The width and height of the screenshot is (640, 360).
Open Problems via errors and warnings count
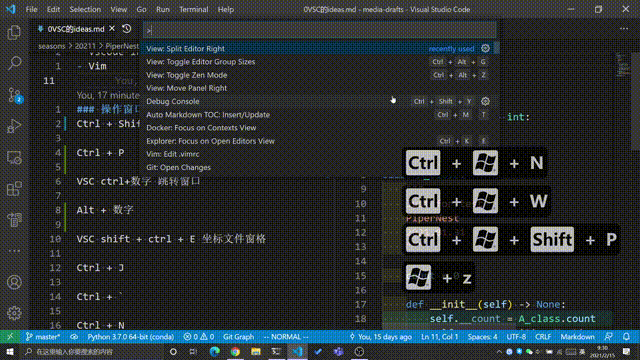point(199,337)
